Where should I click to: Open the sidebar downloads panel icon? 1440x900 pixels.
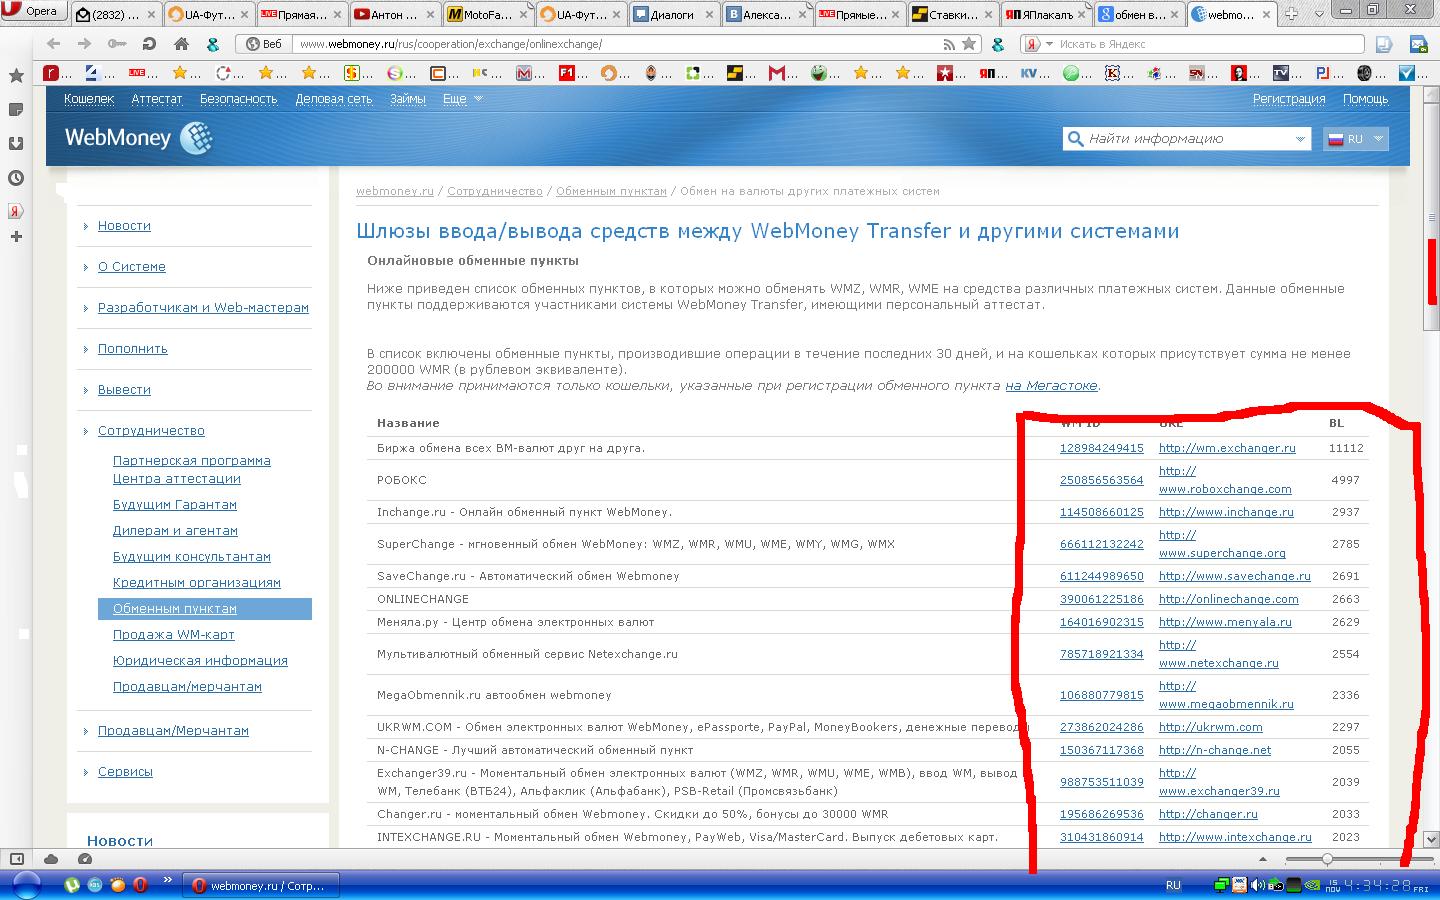(x=16, y=143)
